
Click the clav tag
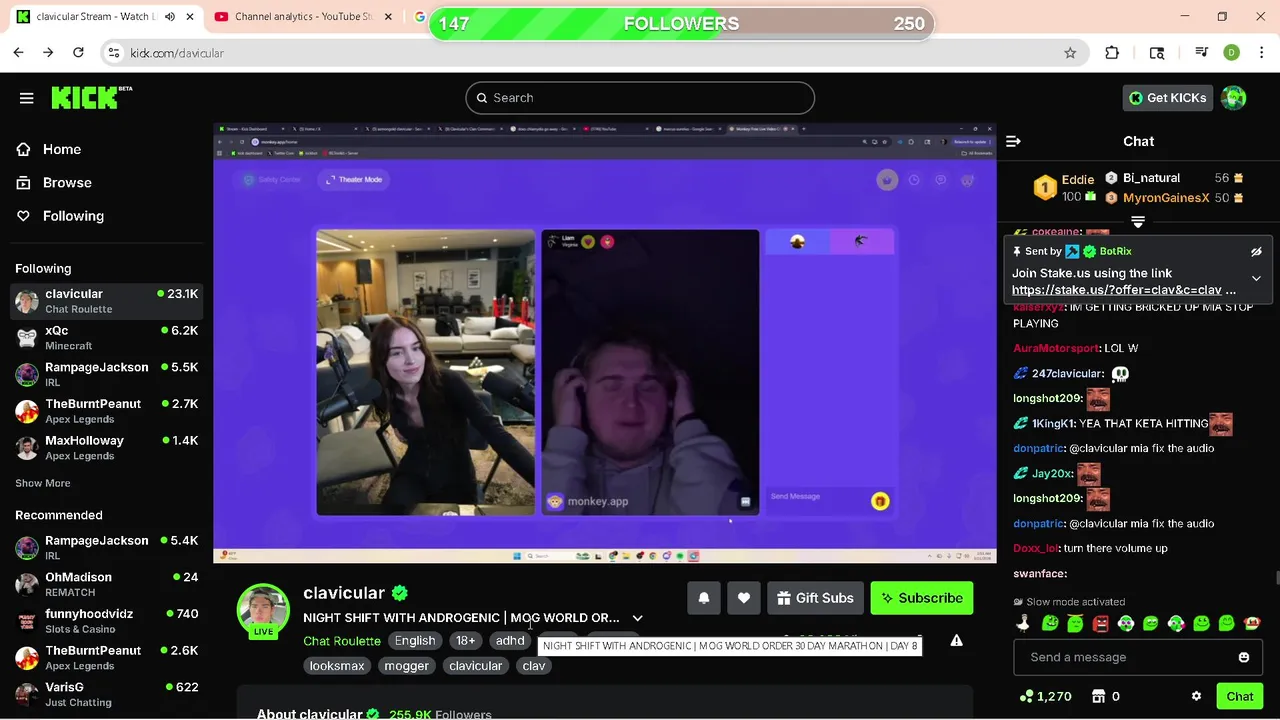pos(534,666)
